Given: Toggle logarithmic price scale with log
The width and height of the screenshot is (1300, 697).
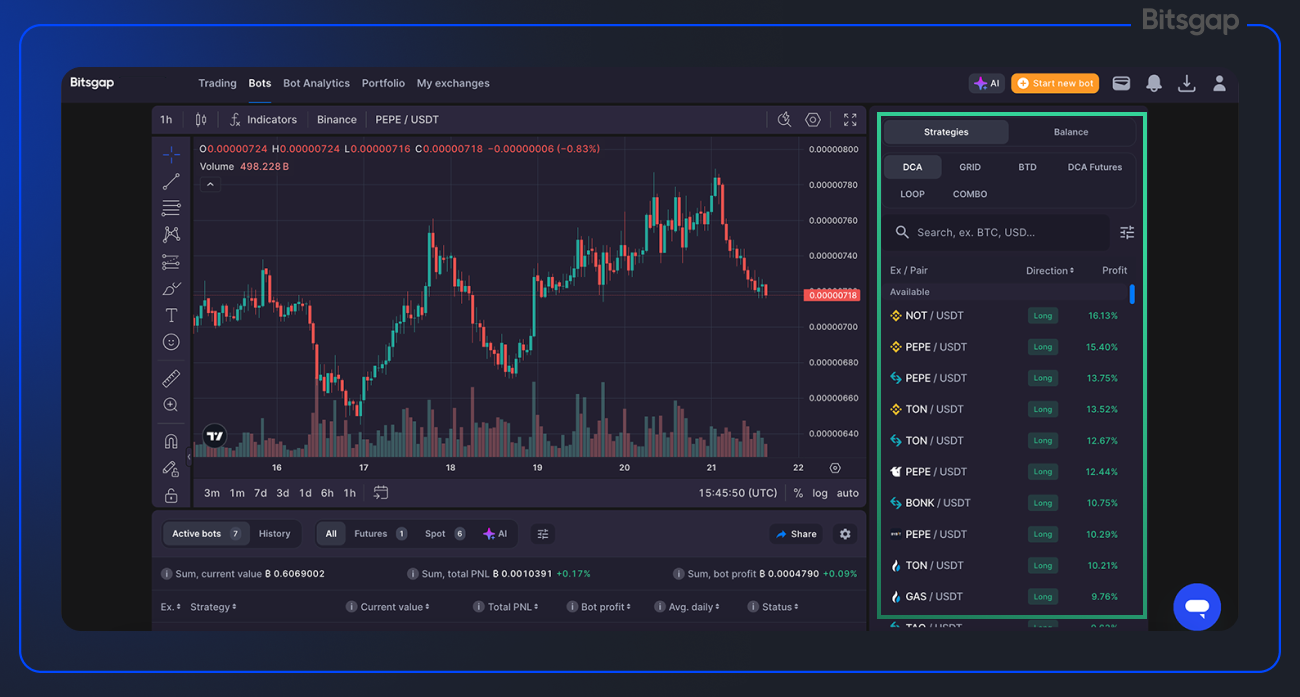Looking at the screenshot, I should tap(820, 493).
